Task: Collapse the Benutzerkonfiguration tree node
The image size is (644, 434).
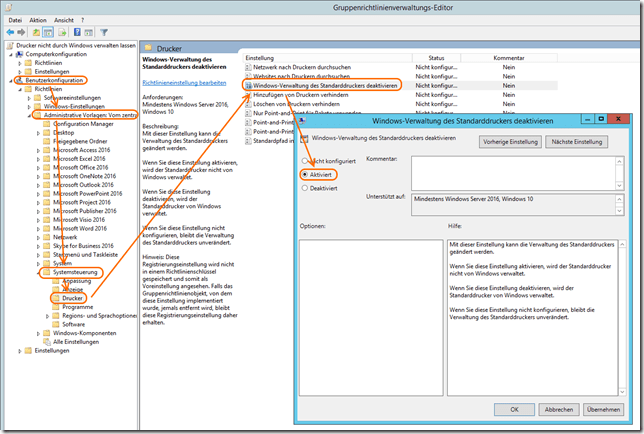Action: 8,80
